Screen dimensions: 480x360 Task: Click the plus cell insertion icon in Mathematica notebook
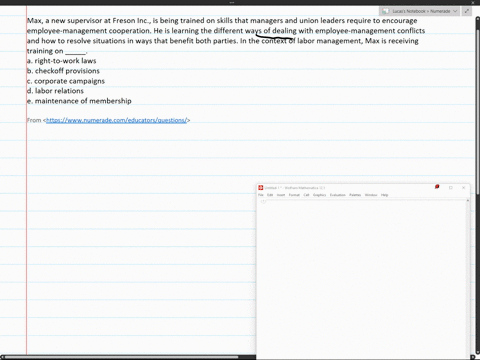click(x=263, y=202)
